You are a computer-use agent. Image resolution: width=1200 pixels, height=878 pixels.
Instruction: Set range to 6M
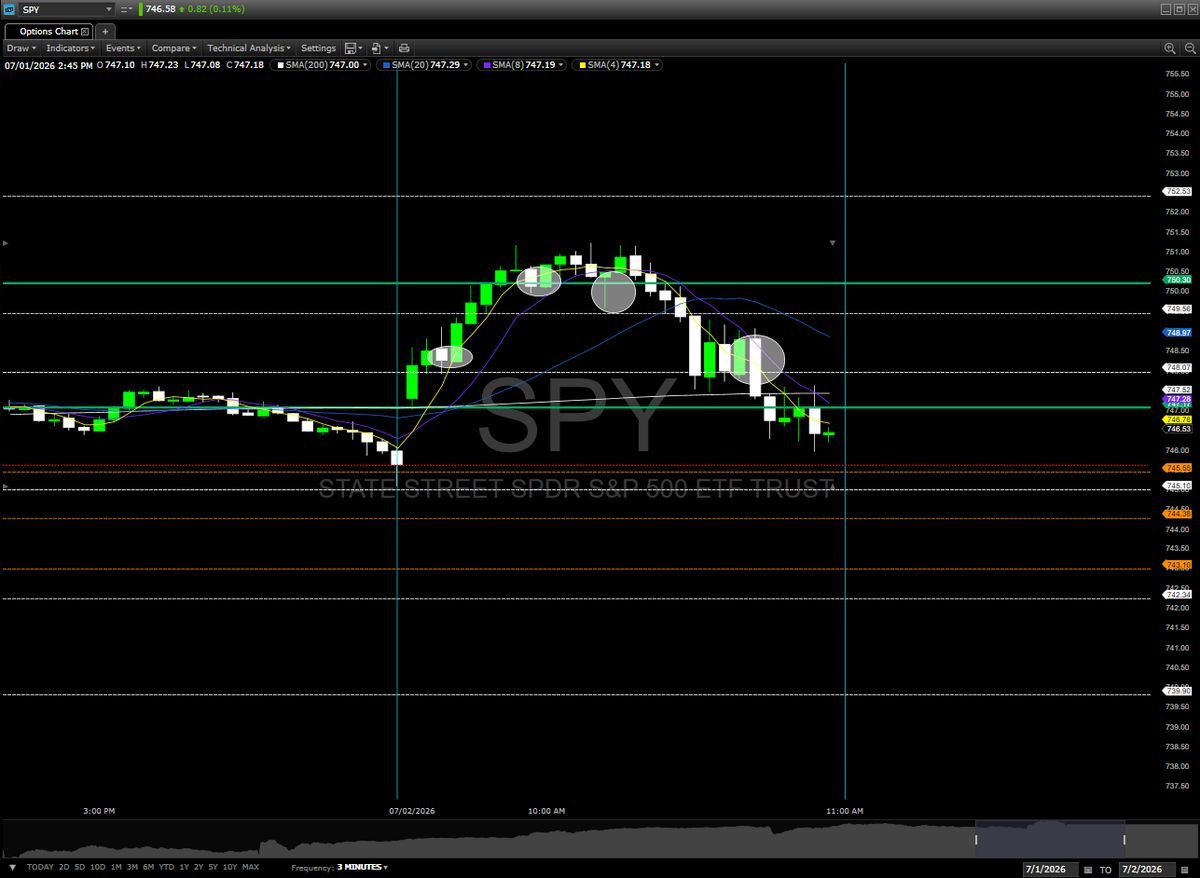tap(149, 867)
